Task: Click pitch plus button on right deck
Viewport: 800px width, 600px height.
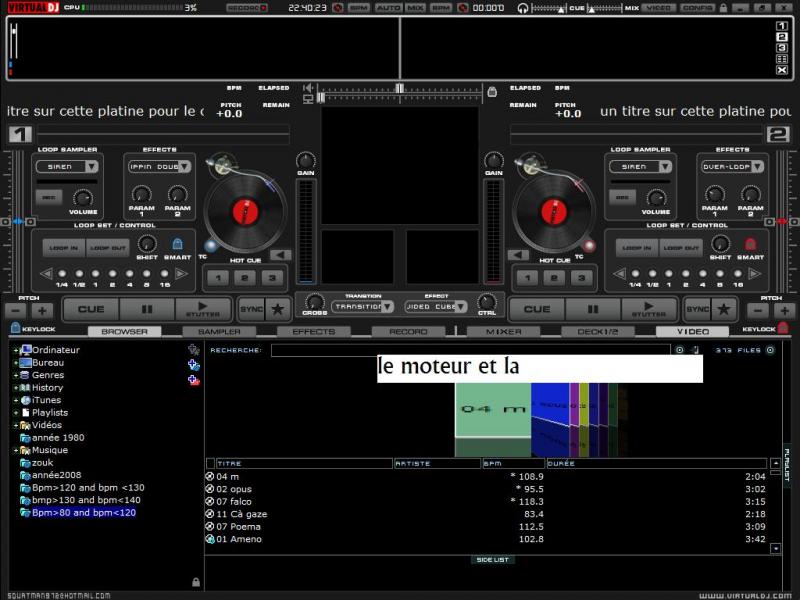Action: click(x=787, y=310)
